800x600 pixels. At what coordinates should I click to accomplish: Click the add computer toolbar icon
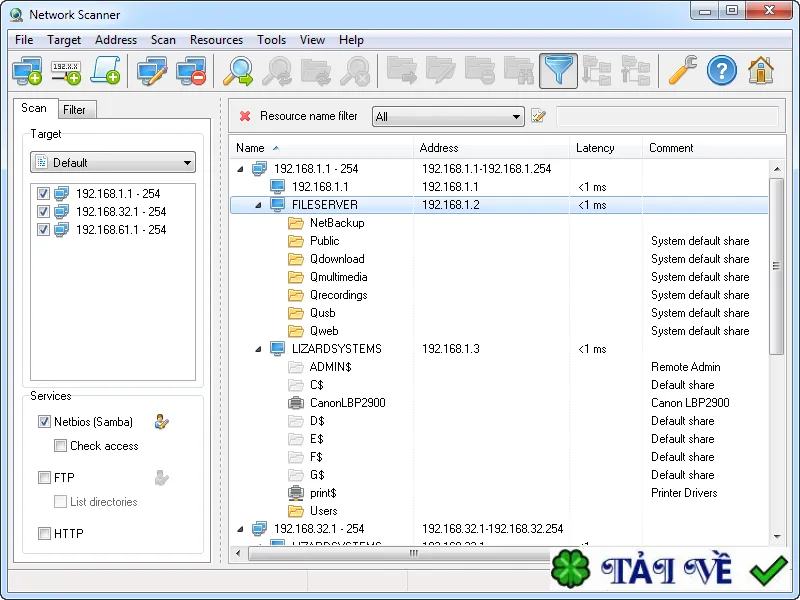[x=27, y=71]
